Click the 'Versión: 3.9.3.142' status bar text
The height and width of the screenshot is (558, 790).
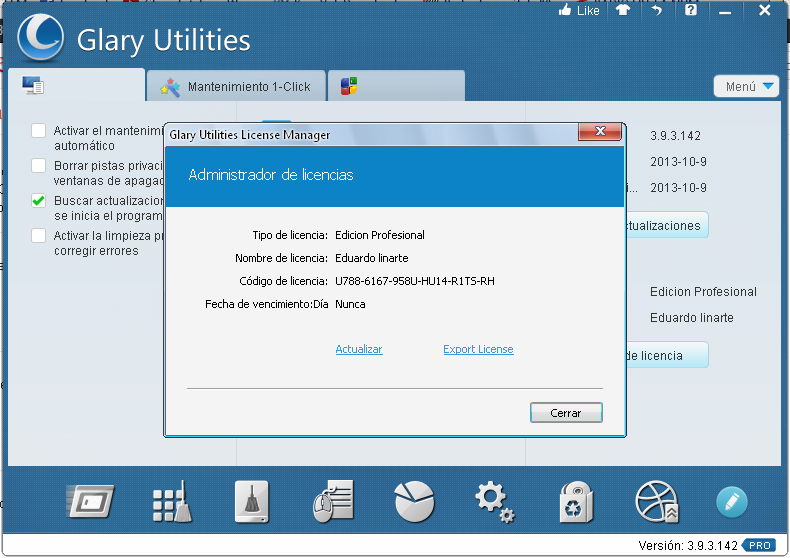(x=688, y=545)
